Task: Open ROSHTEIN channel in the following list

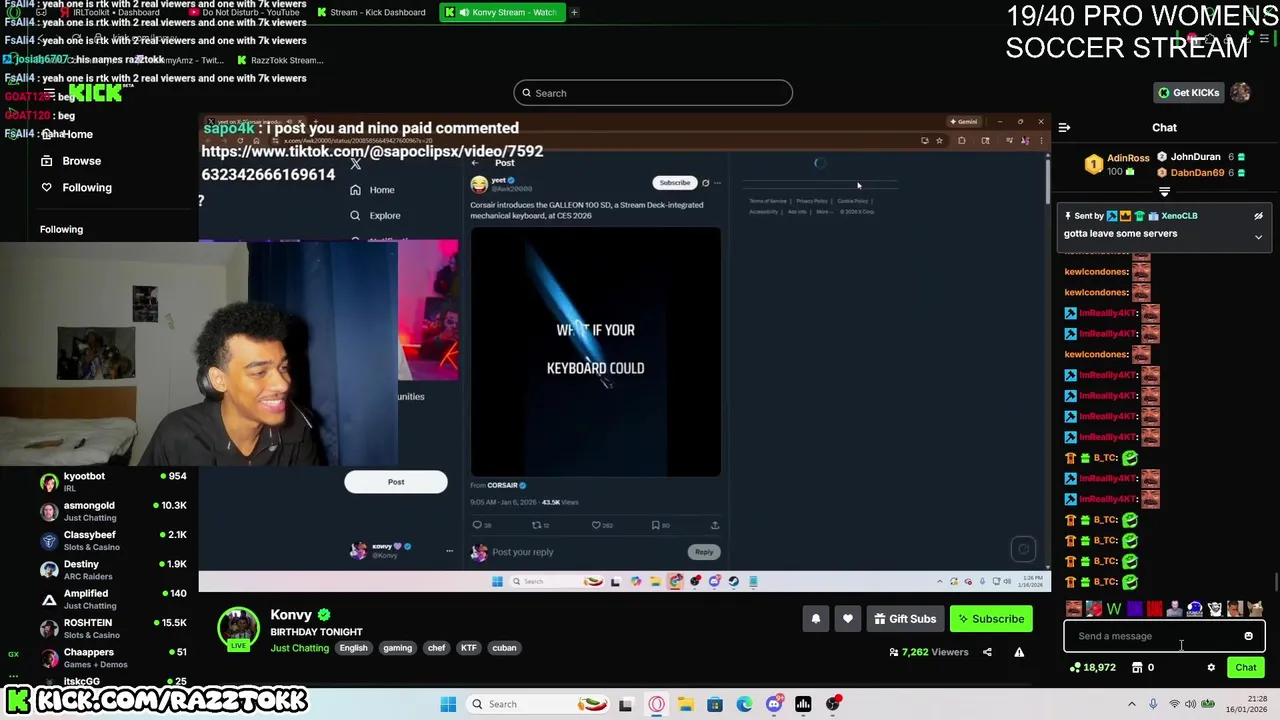Action: tap(112, 628)
